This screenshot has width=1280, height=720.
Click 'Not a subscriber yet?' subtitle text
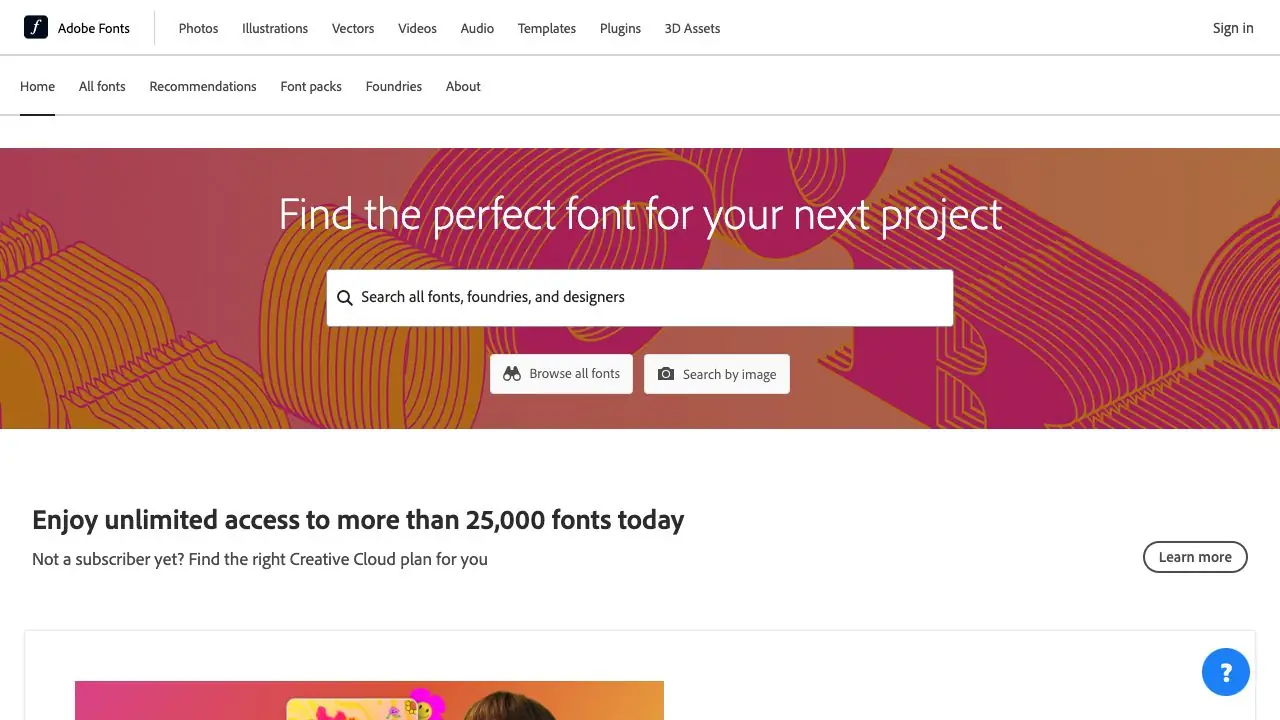pos(260,559)
